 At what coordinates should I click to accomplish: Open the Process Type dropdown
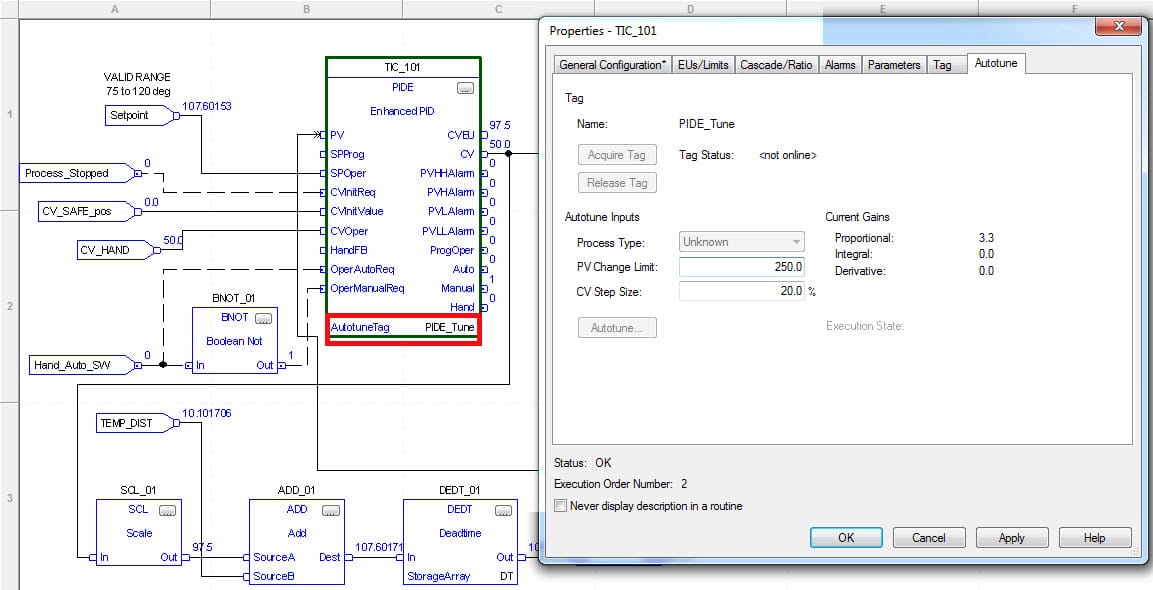point(741,242)
